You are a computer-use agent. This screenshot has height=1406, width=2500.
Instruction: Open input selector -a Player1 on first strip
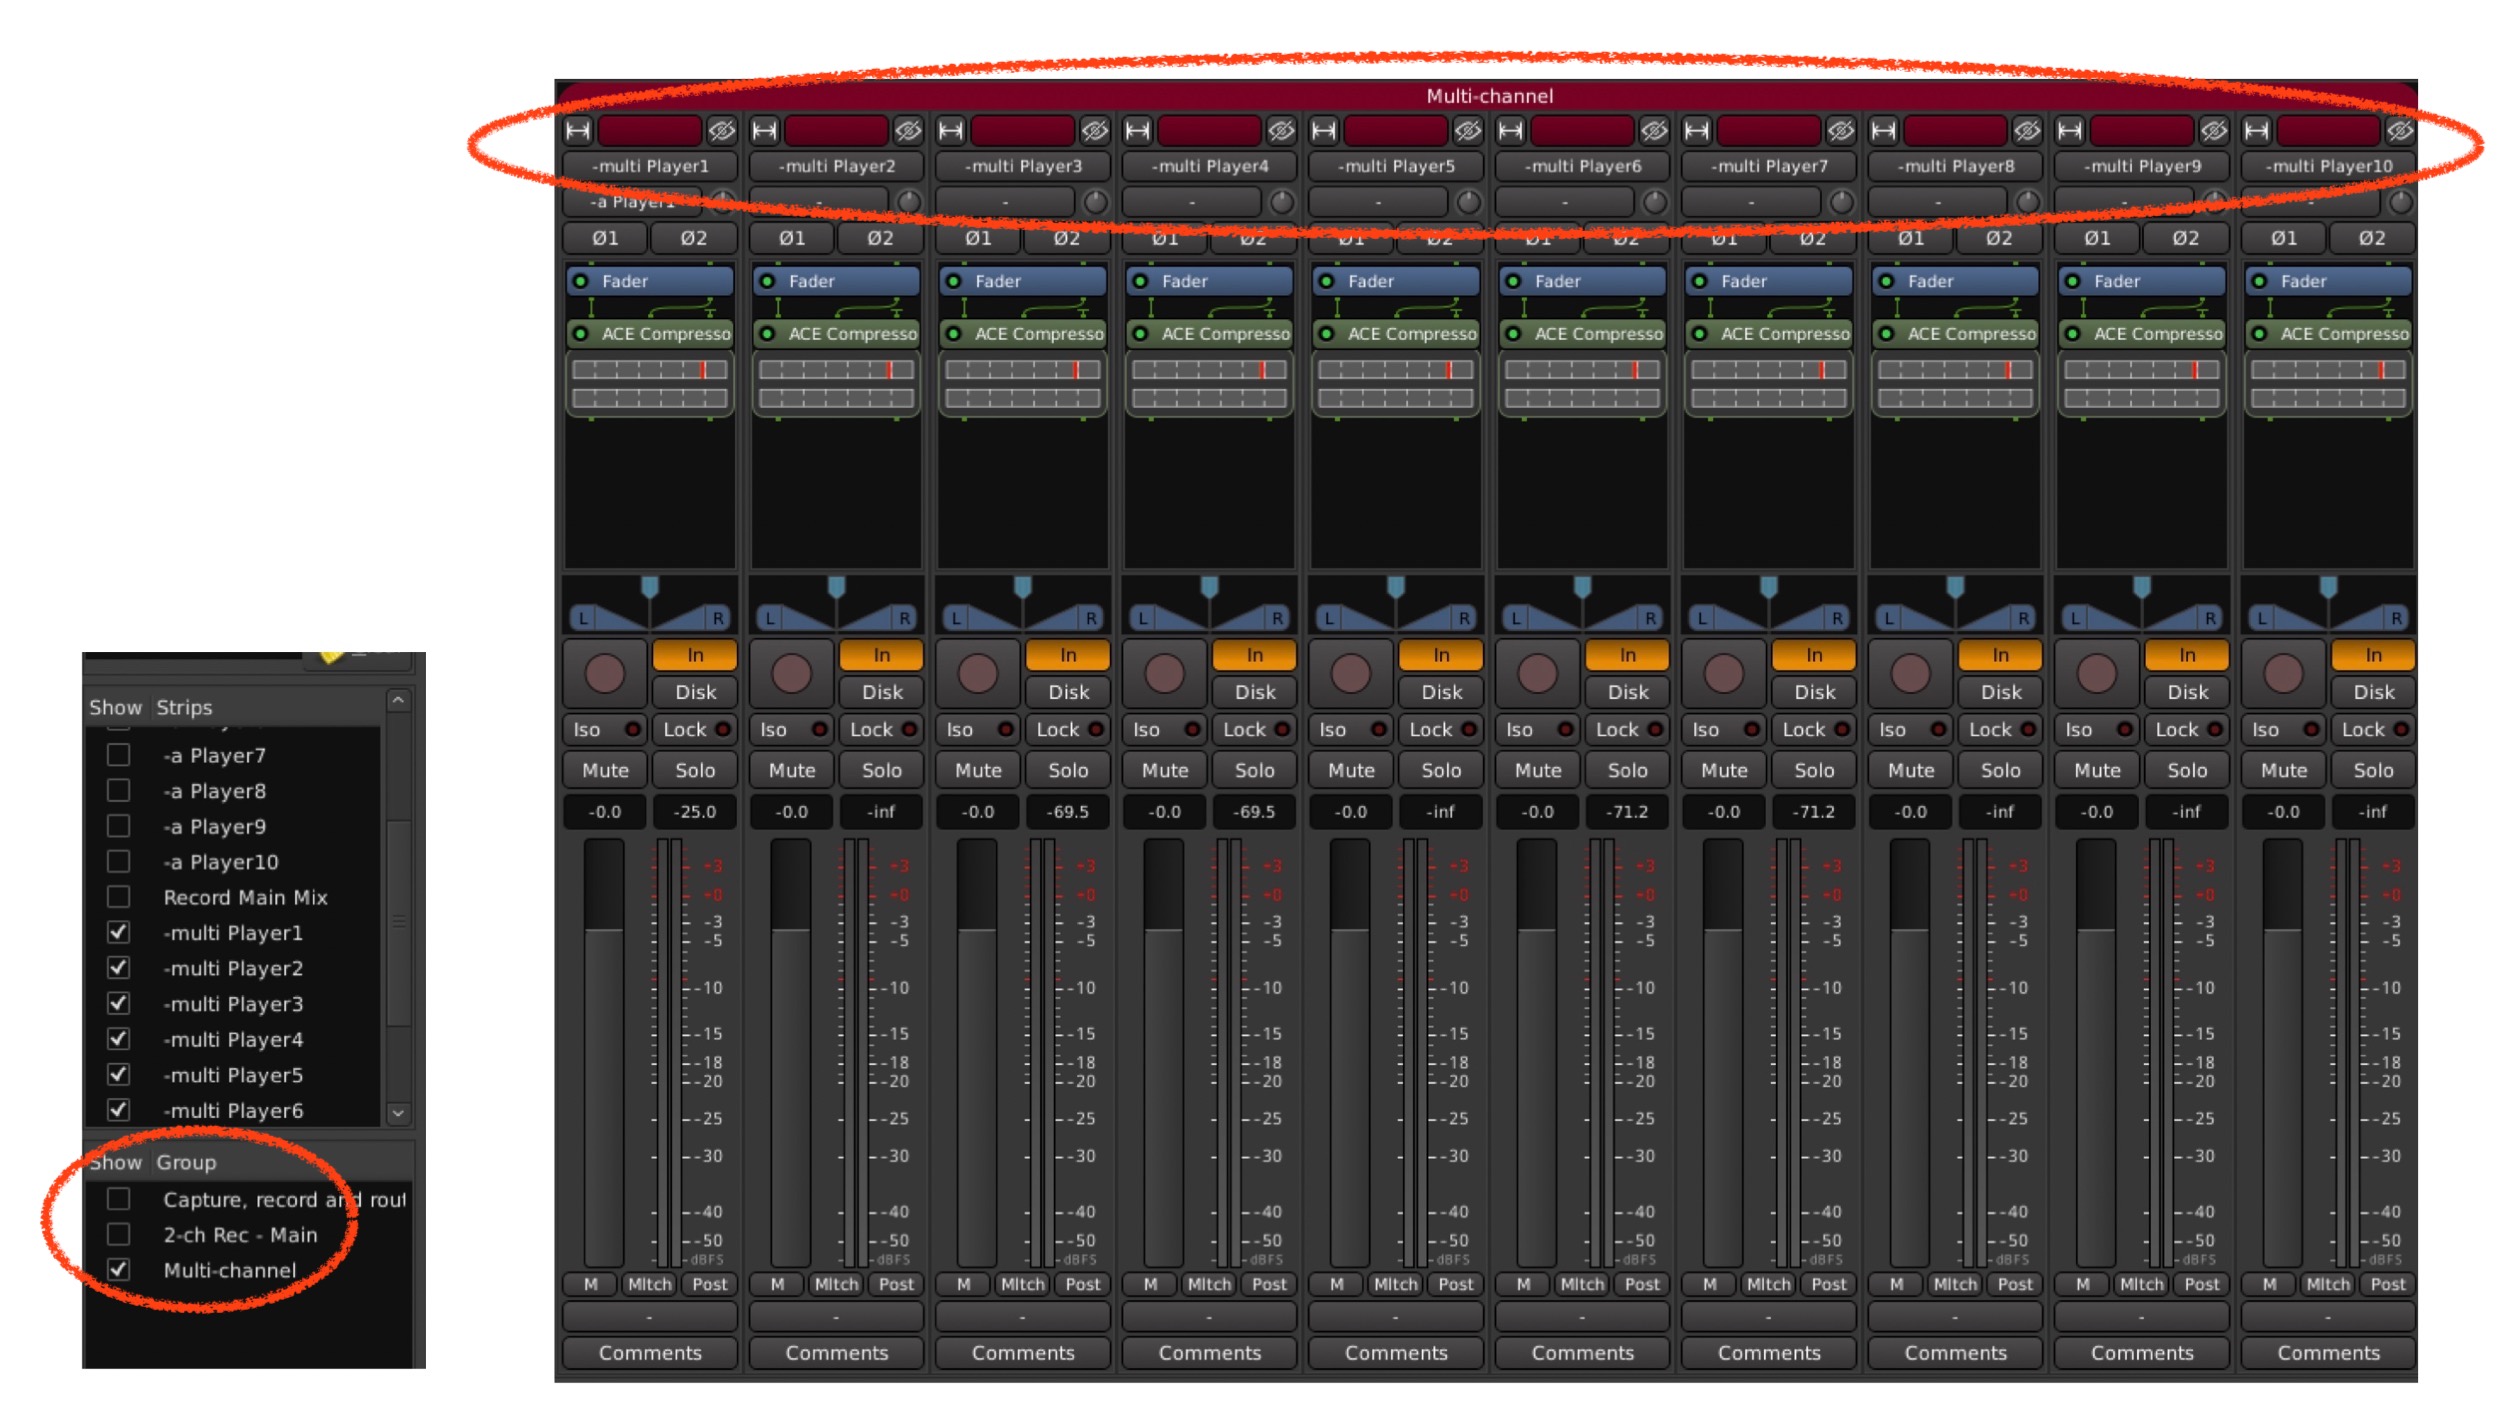tap(633, 202)
